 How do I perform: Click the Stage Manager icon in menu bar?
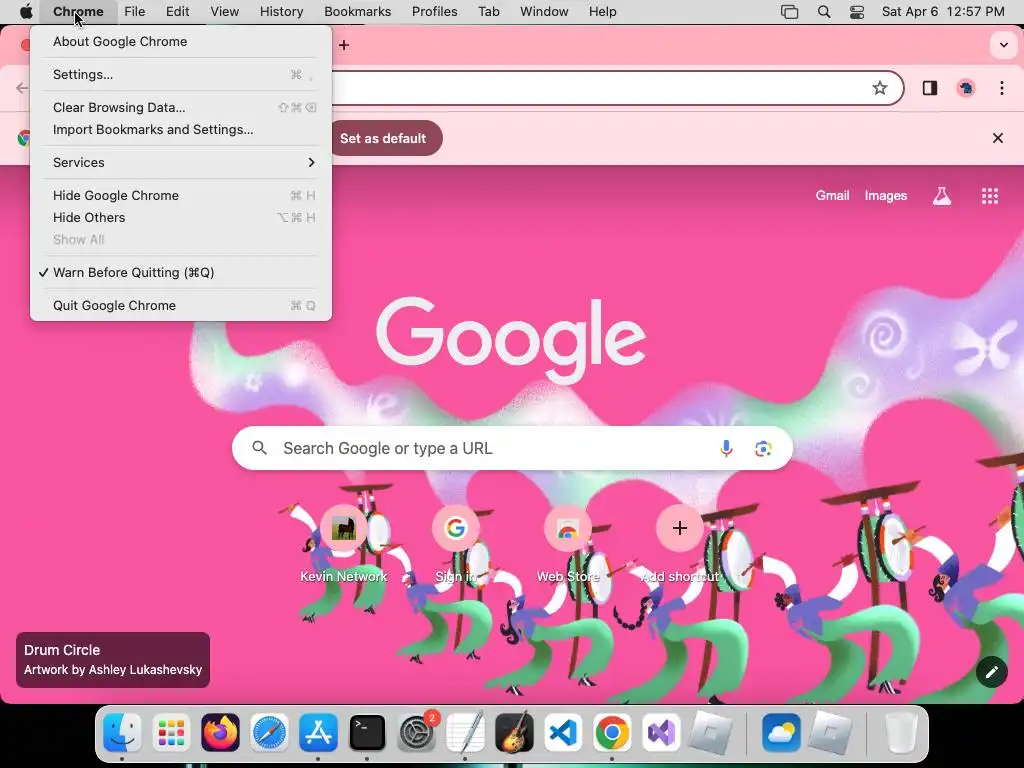pos(790,12)
